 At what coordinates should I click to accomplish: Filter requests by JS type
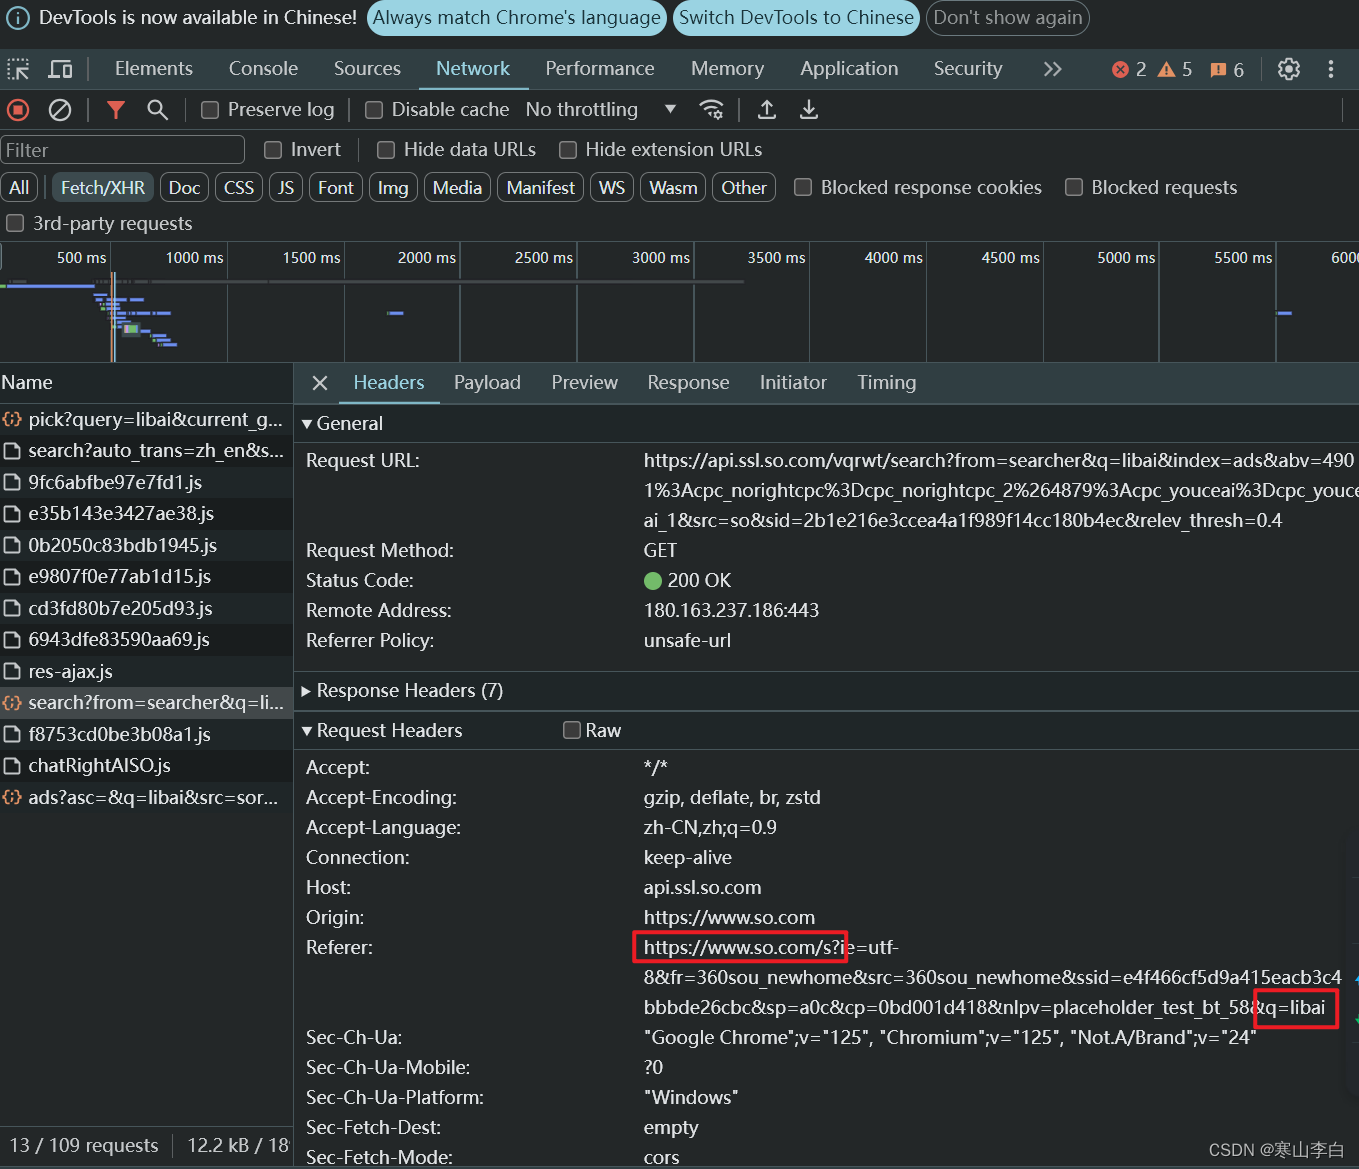tap(286, 188)
